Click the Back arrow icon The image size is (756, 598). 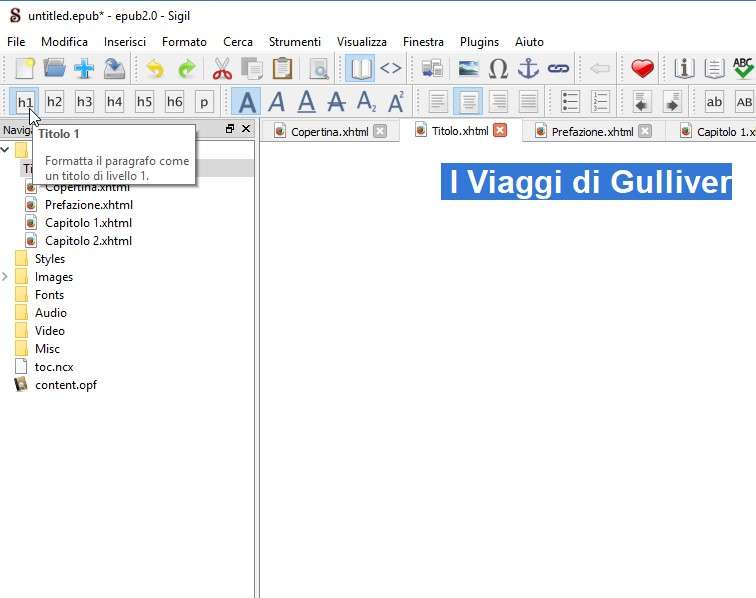tap(600, 68)
